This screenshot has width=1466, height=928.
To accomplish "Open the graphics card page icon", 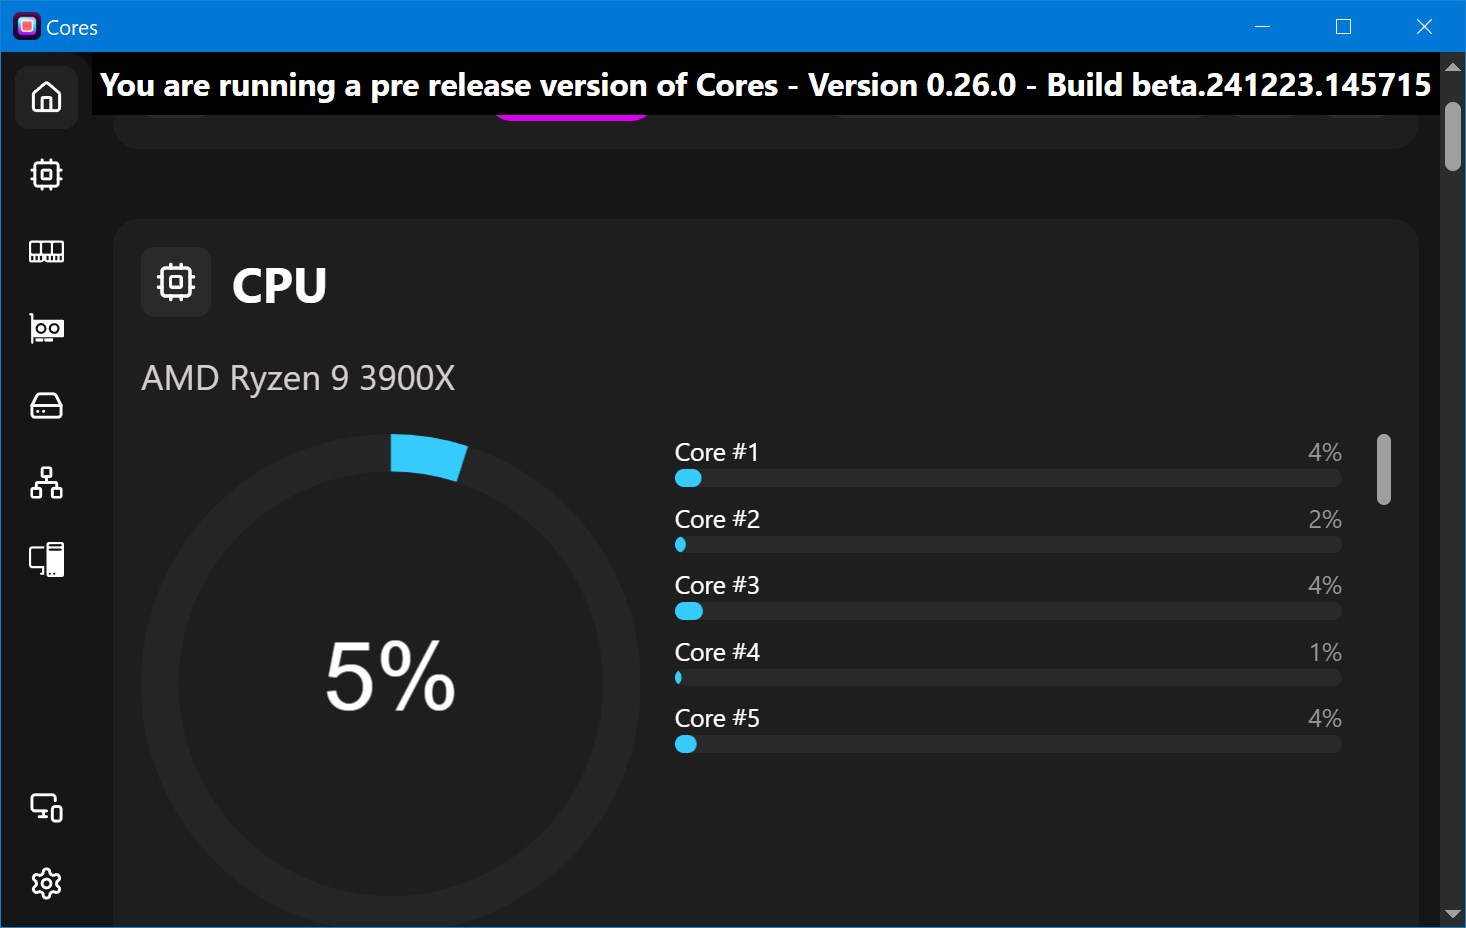I will pyautogui.click(x=46, y=328).
